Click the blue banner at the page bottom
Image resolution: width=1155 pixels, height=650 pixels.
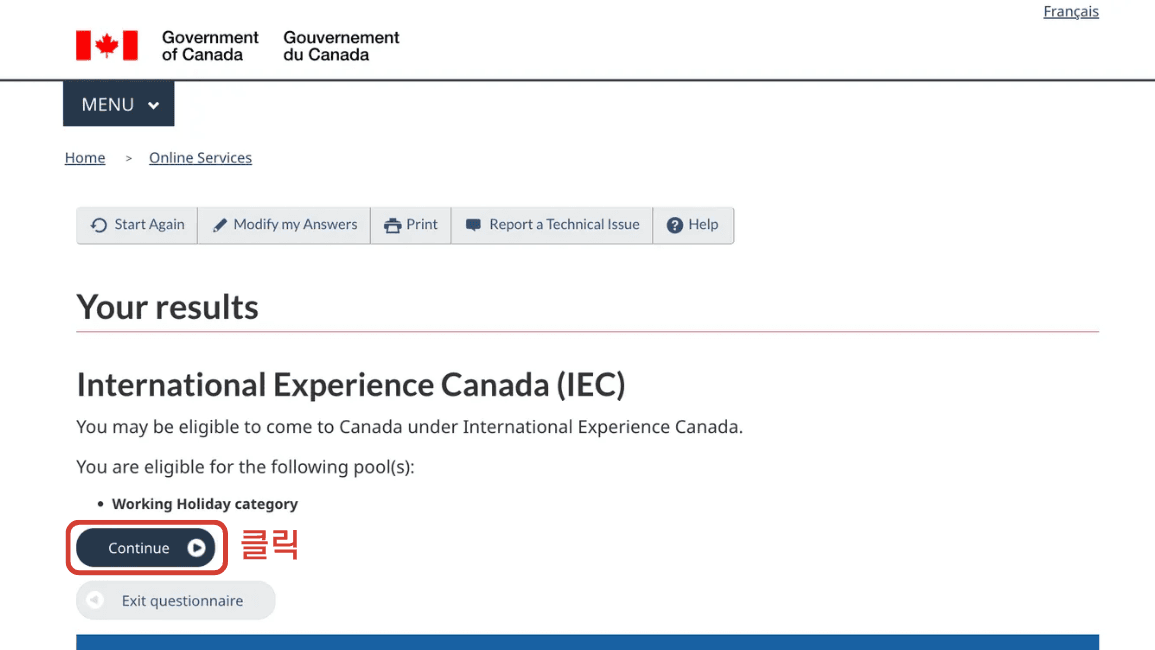coord(587,642)
